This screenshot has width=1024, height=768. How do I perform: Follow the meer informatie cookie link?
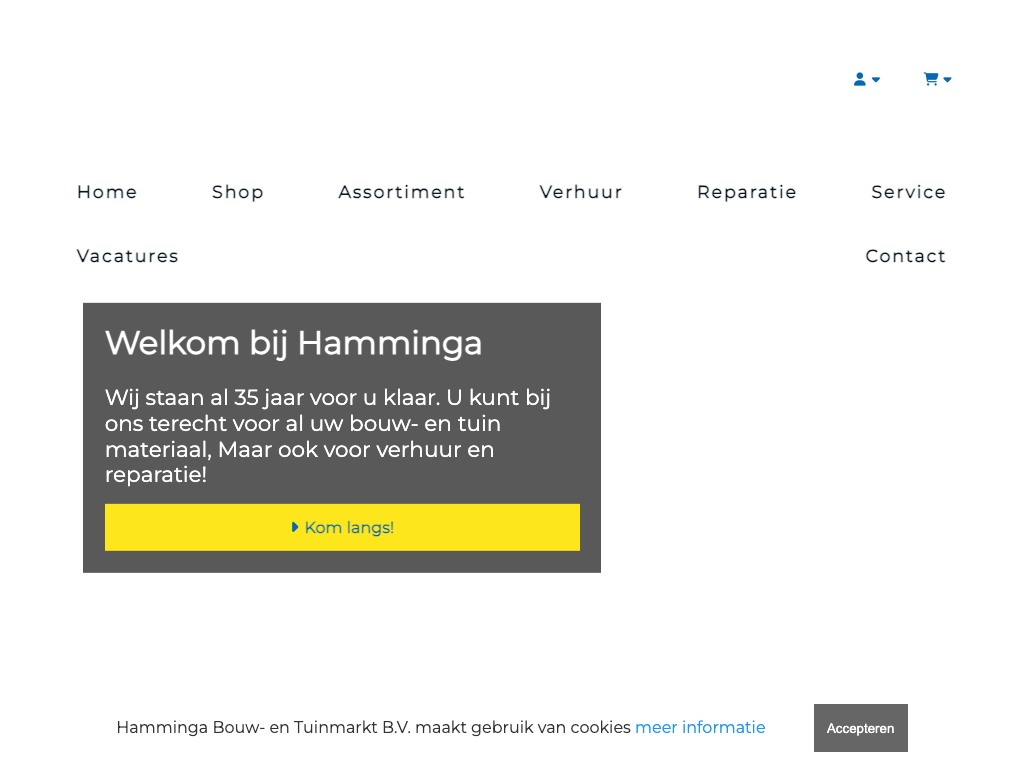[x=700, y=728]
